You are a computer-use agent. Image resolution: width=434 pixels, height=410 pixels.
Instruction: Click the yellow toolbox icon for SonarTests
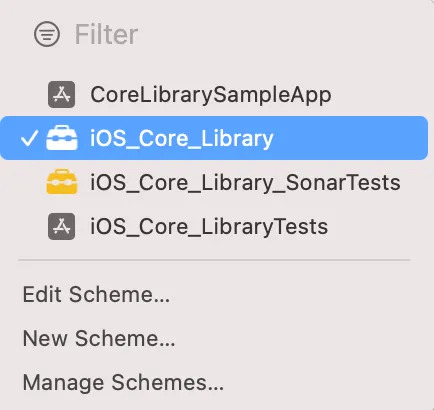tap(62, 182)
